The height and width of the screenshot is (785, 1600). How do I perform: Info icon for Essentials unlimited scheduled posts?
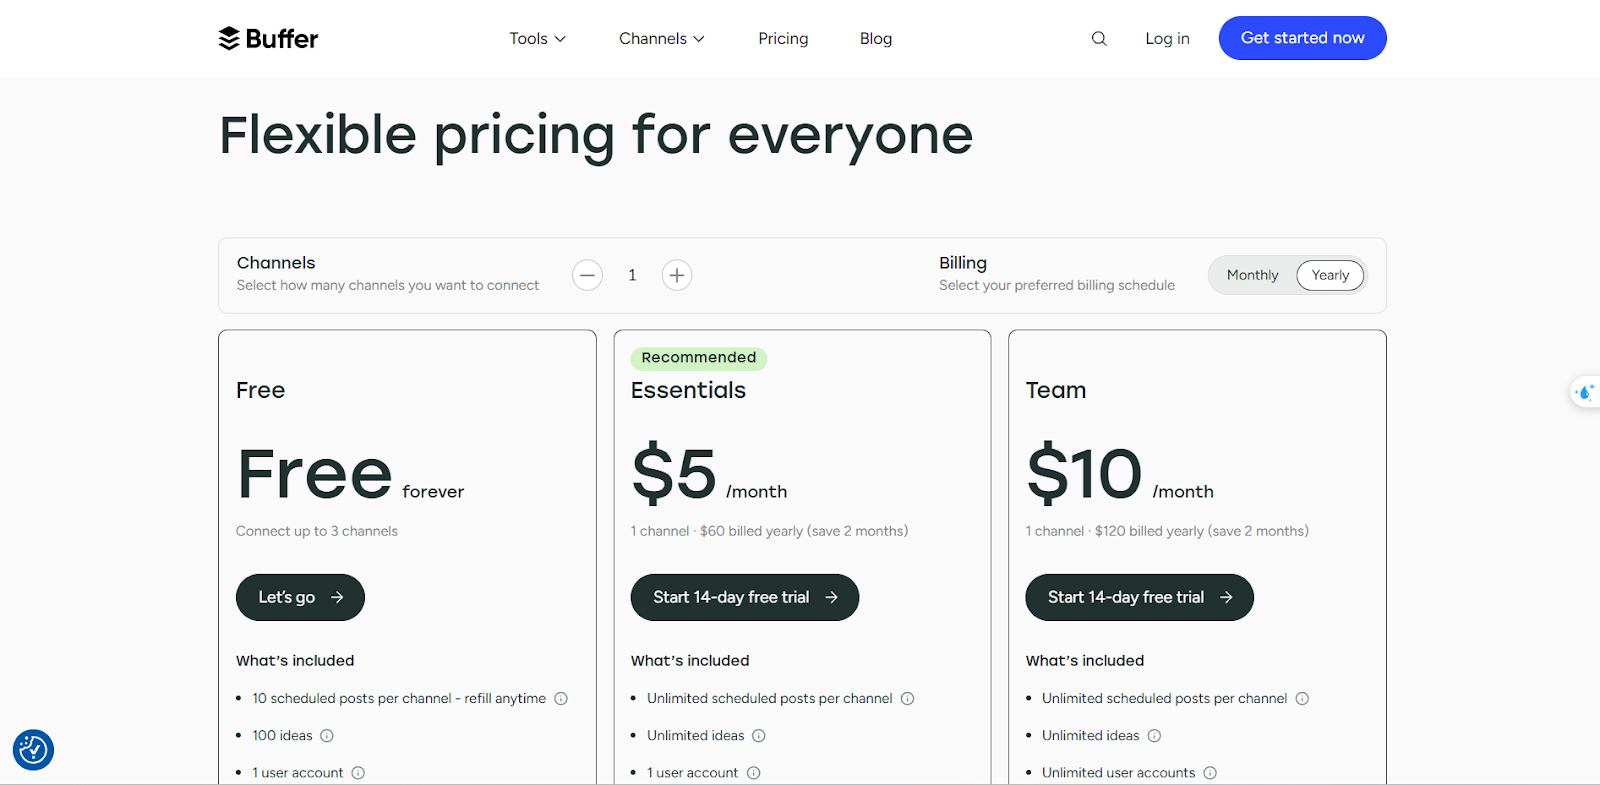coord(908,699)
